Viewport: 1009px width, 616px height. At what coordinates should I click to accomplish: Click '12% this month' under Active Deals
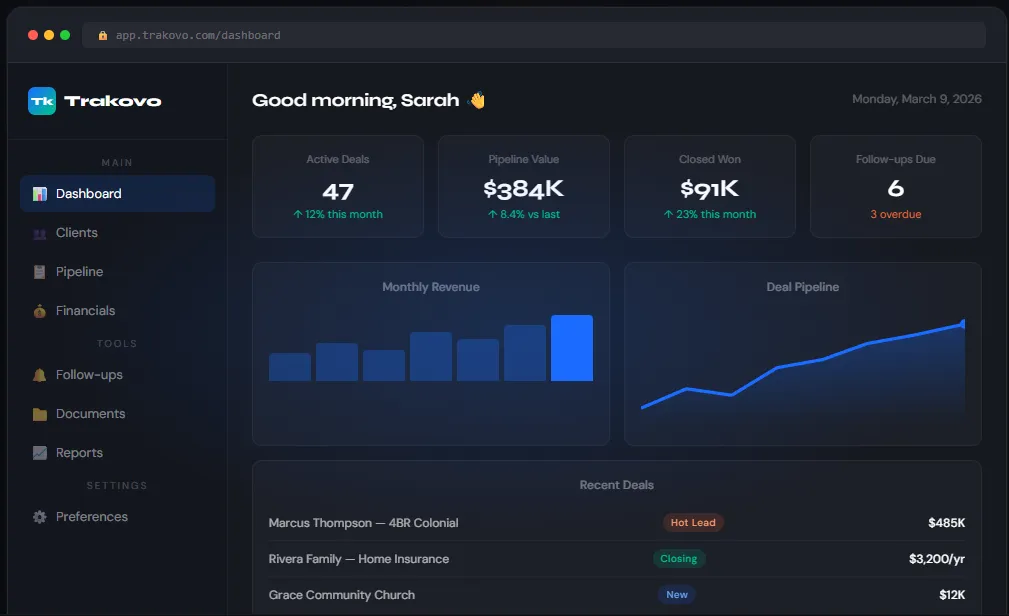338,214
